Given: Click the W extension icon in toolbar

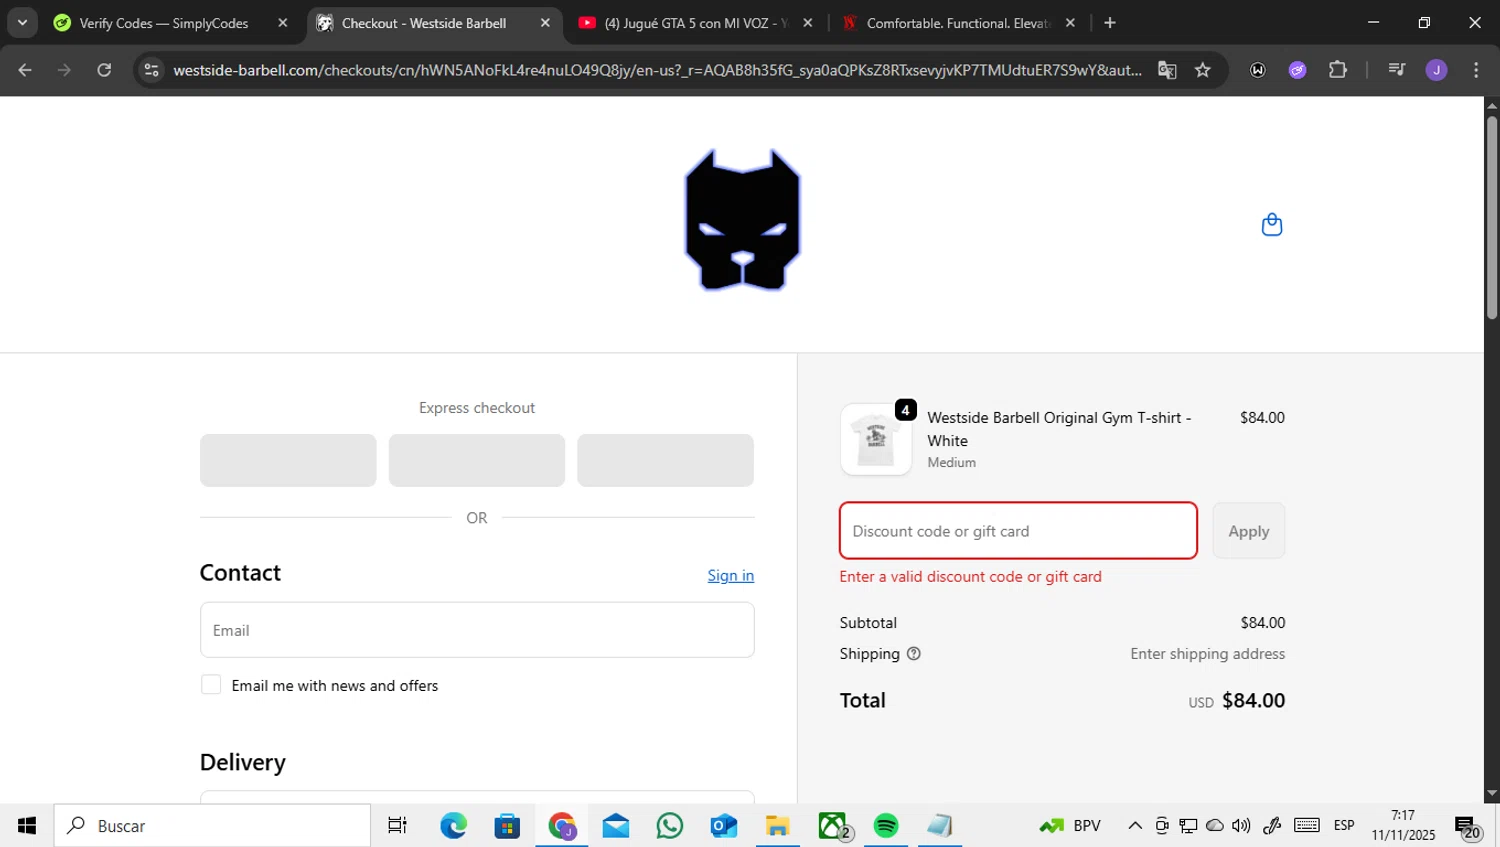Looking at the screenshot, I should pyautogui.click(x=1258, y=70).
